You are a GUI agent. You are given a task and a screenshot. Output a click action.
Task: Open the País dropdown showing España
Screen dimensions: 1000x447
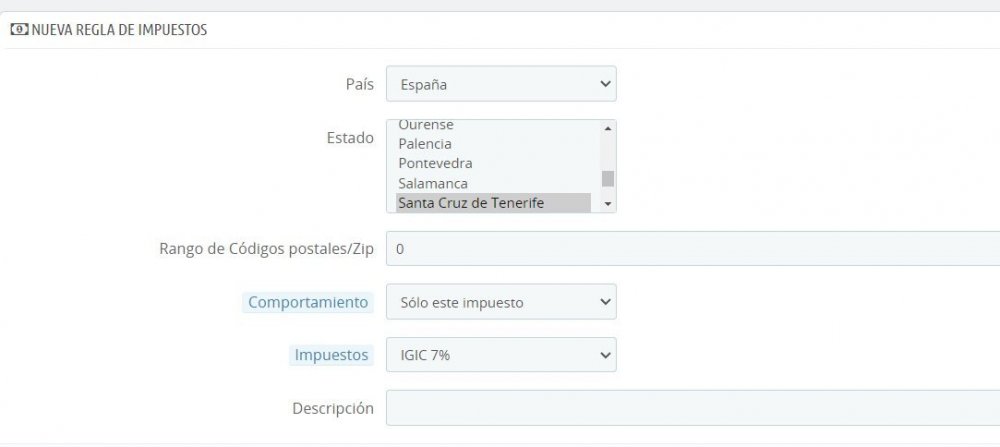[501, 84]
